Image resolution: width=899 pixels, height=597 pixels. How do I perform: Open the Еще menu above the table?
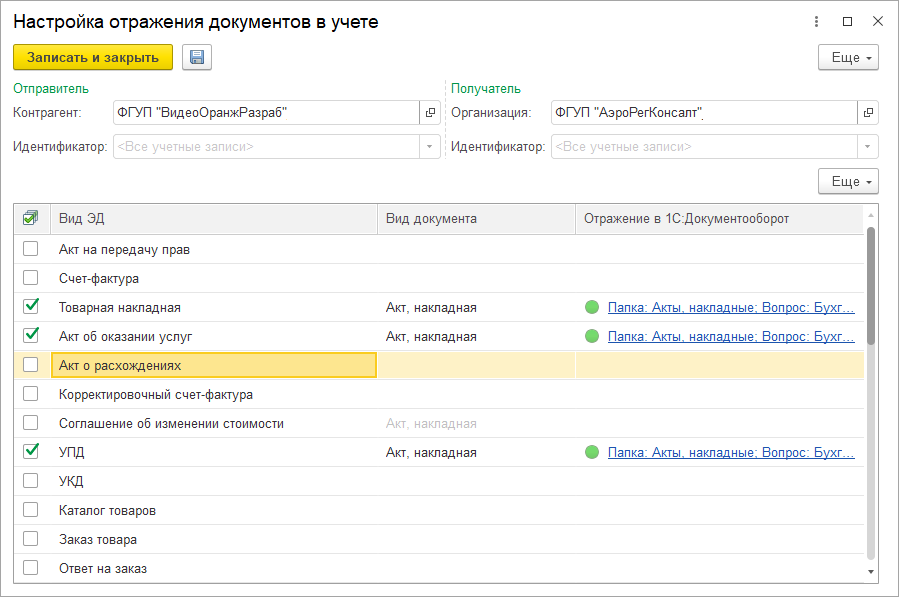point(847,181)
